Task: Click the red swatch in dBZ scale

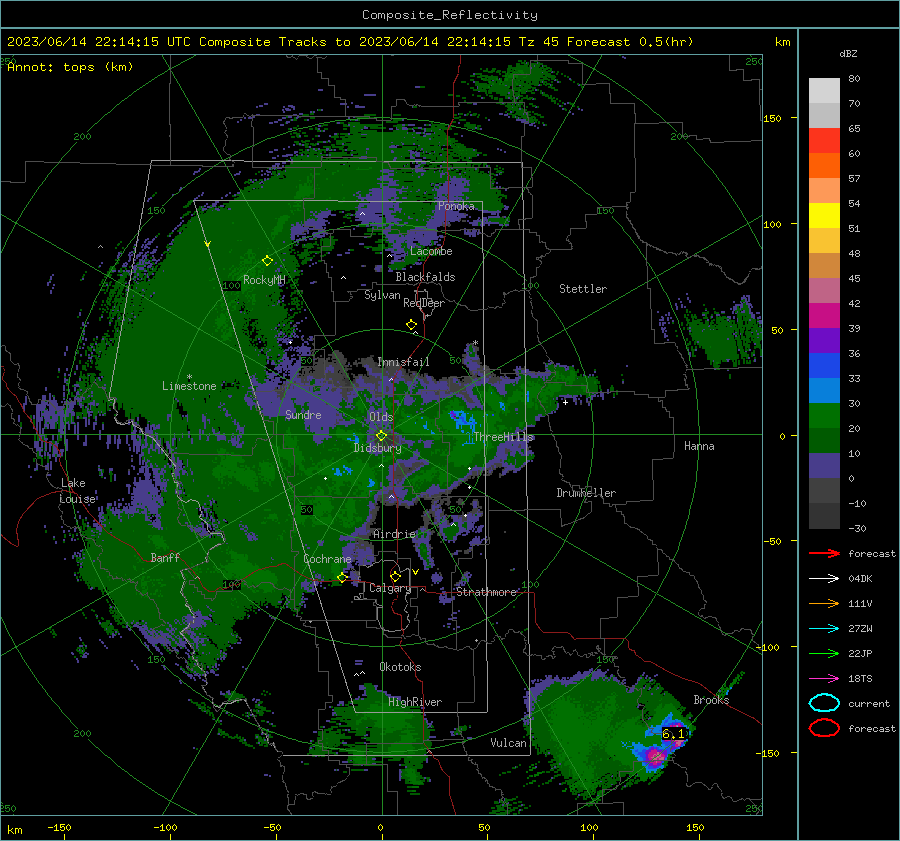Action: (x=824, y=141)
